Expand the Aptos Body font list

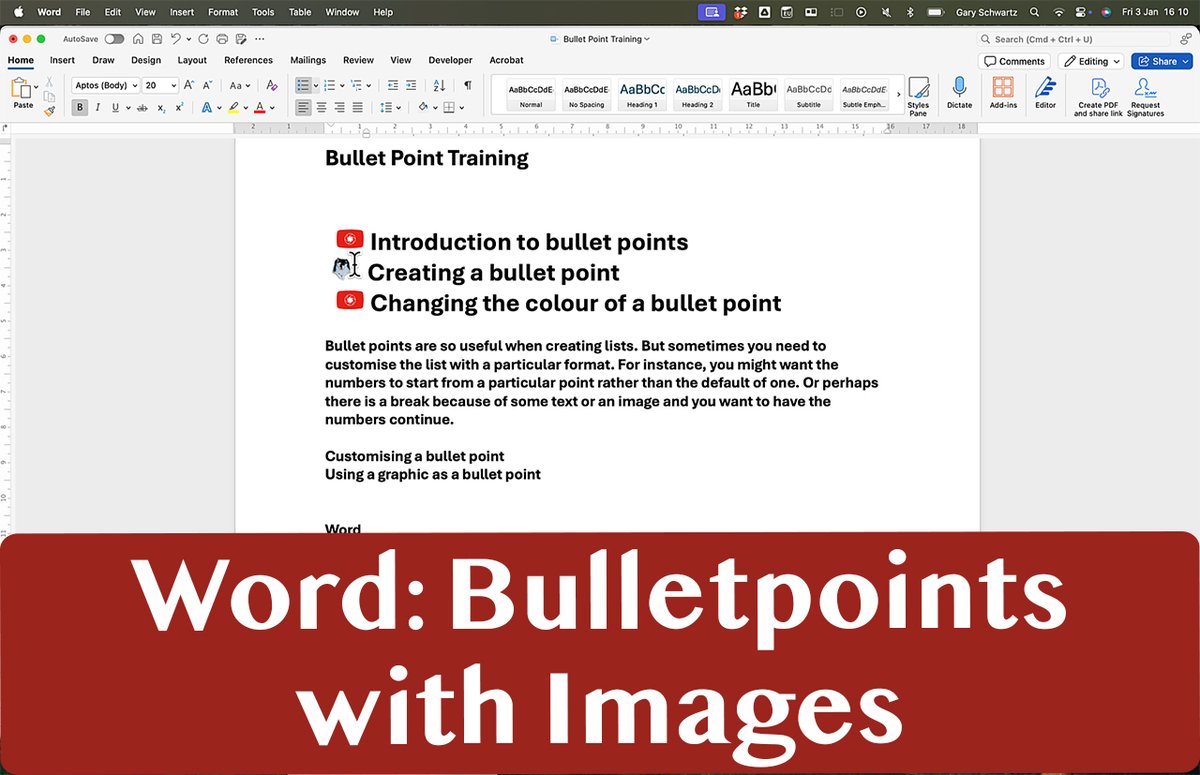pyautogui.click(x=135, y=86)
